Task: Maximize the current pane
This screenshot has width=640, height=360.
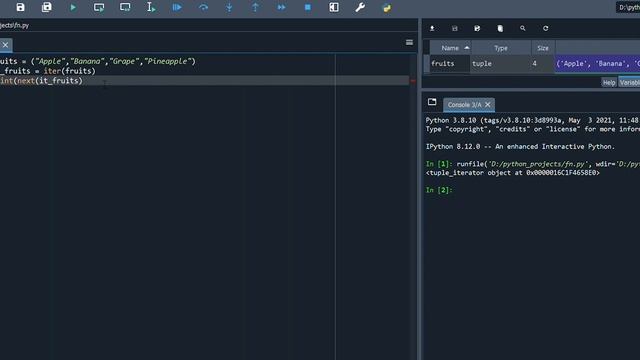Action: [x=334, y=7]
